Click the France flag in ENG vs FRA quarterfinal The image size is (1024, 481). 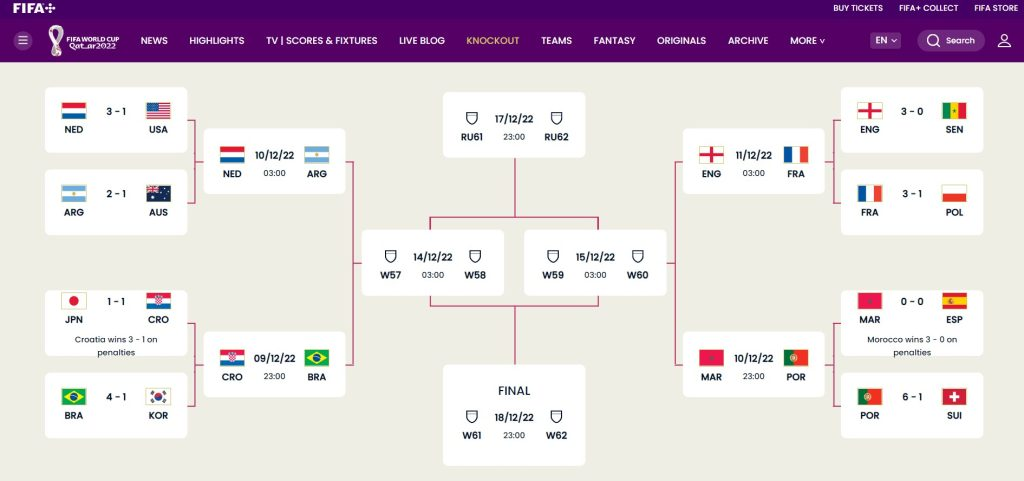(796, 155)
